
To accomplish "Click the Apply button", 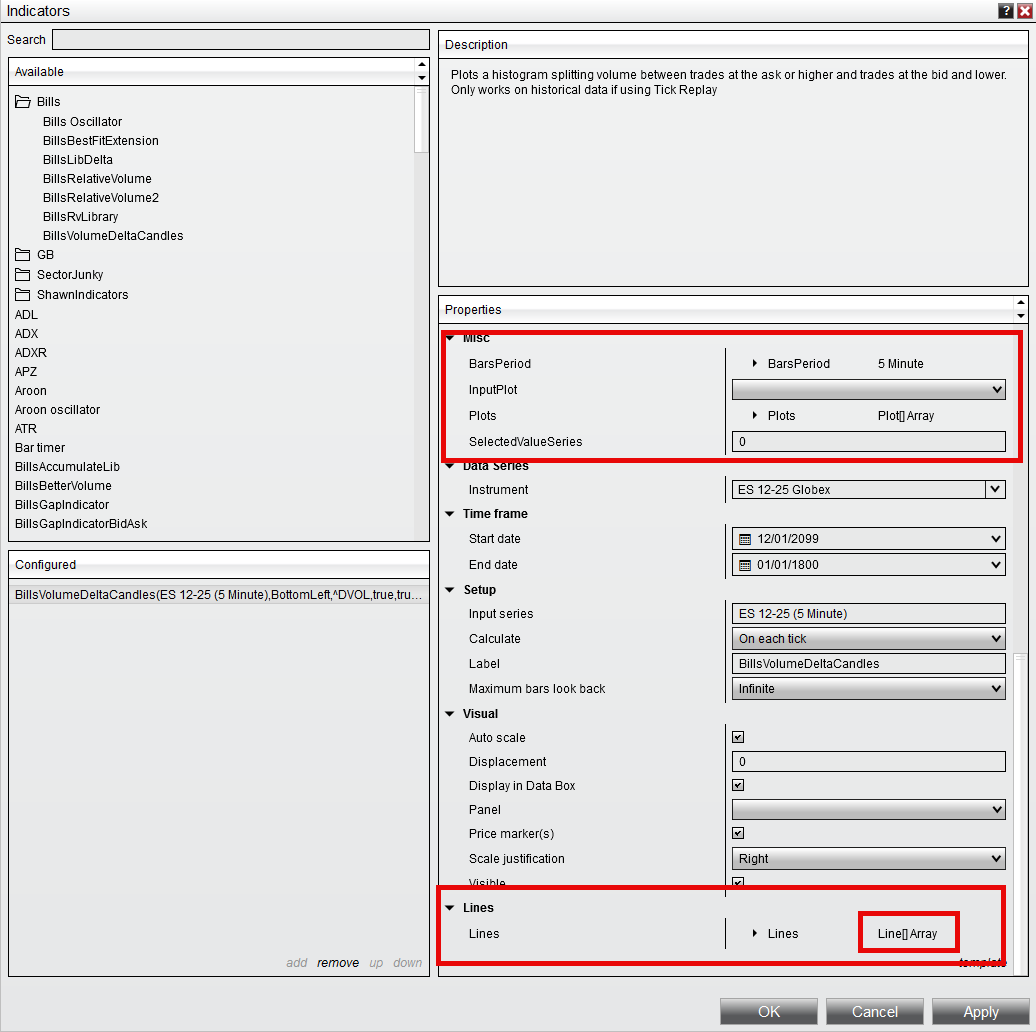I will (x=980, y=1012).
